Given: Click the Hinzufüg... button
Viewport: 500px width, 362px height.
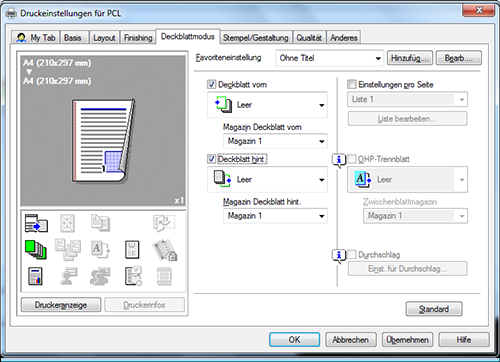Looking at the screenshot, I should tap(410, 58).
